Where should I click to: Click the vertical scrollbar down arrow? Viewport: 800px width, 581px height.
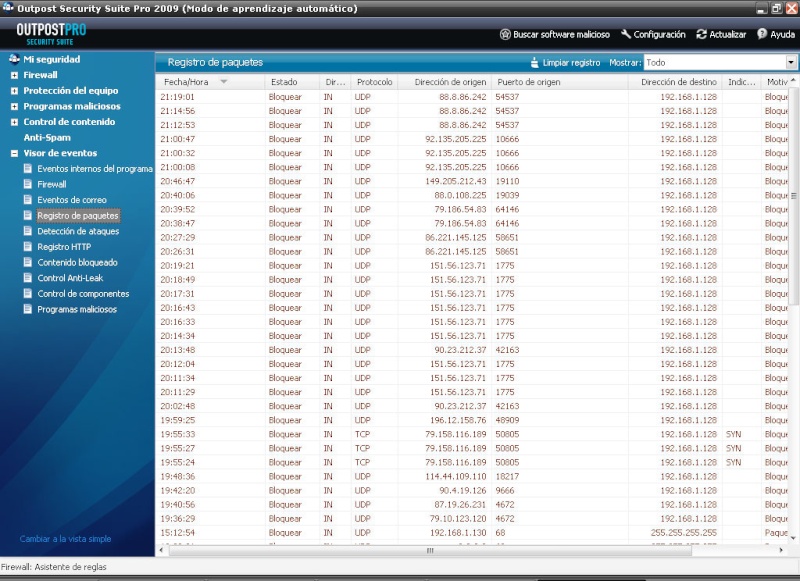coord(793,538)
